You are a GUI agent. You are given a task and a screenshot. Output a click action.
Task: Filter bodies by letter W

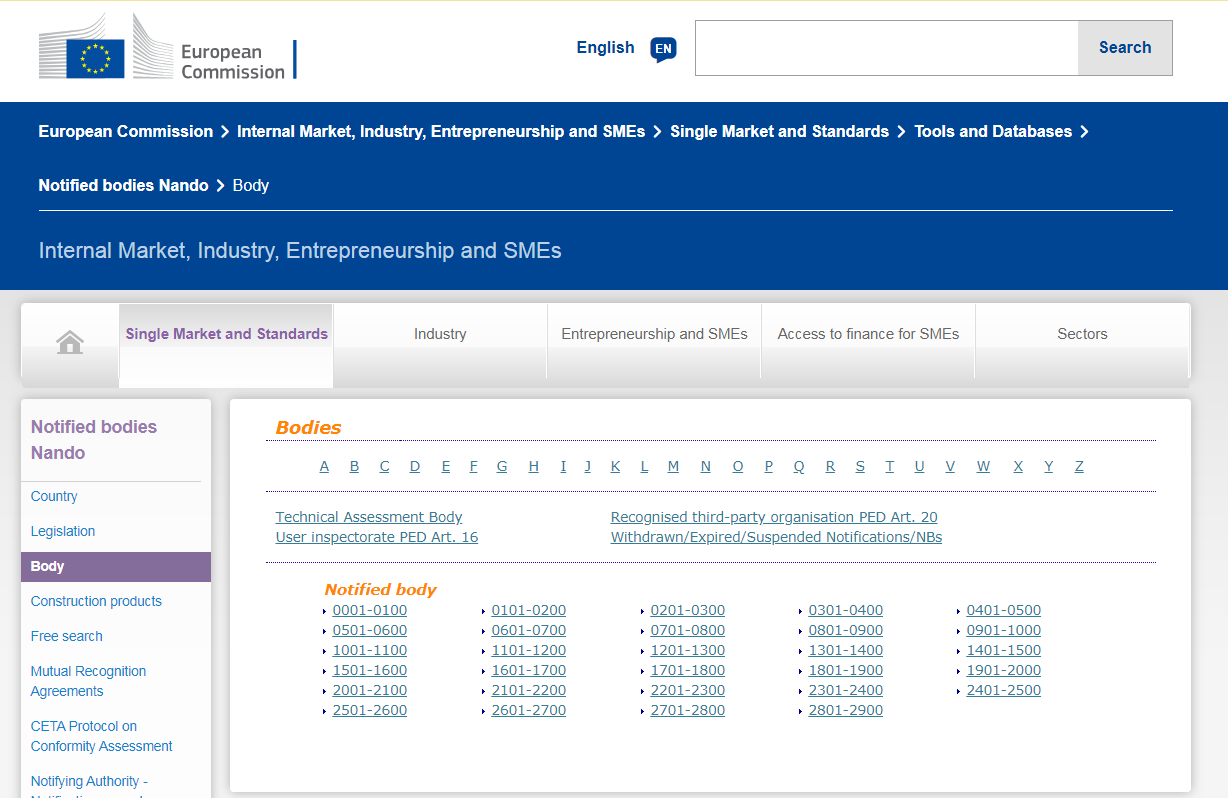pos(983,466)
